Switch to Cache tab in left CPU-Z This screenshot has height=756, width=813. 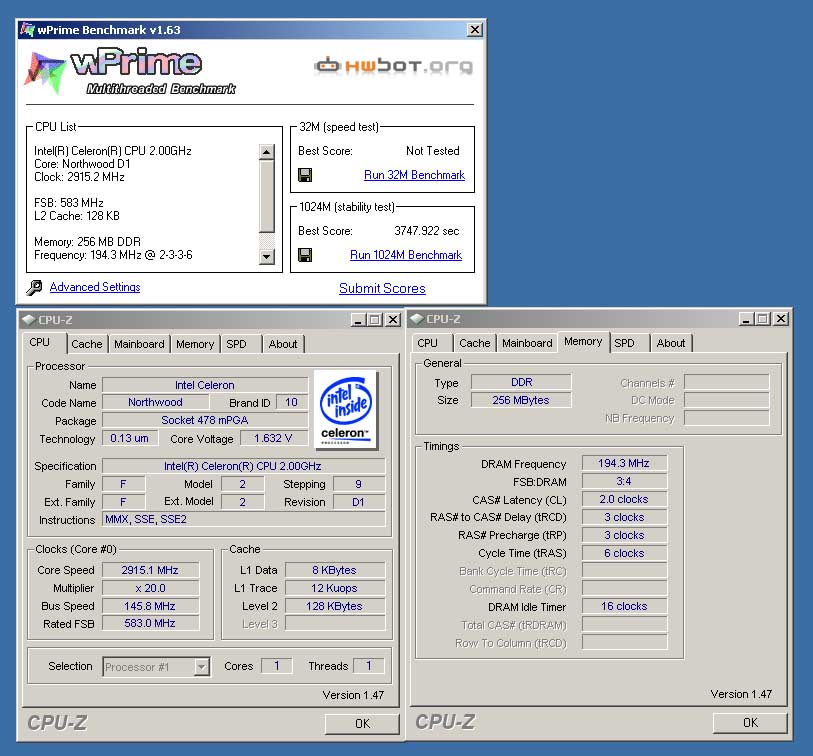click(x=87, y=344)
